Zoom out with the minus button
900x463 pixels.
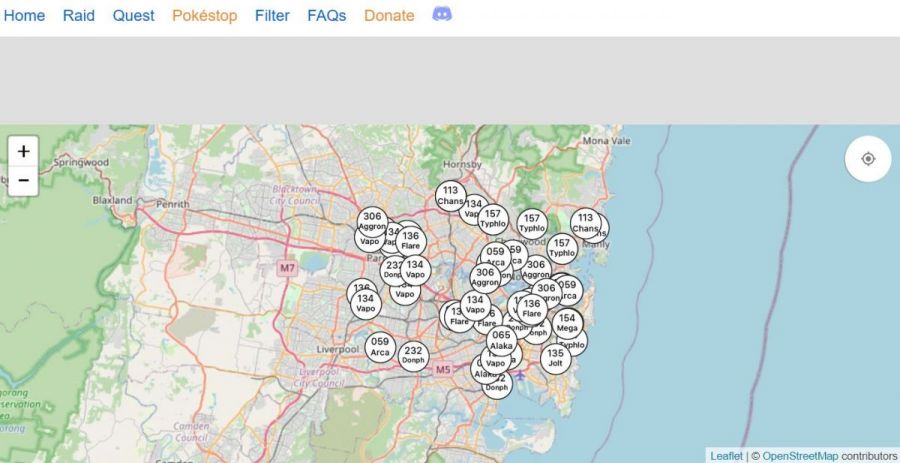pos(24,181)
